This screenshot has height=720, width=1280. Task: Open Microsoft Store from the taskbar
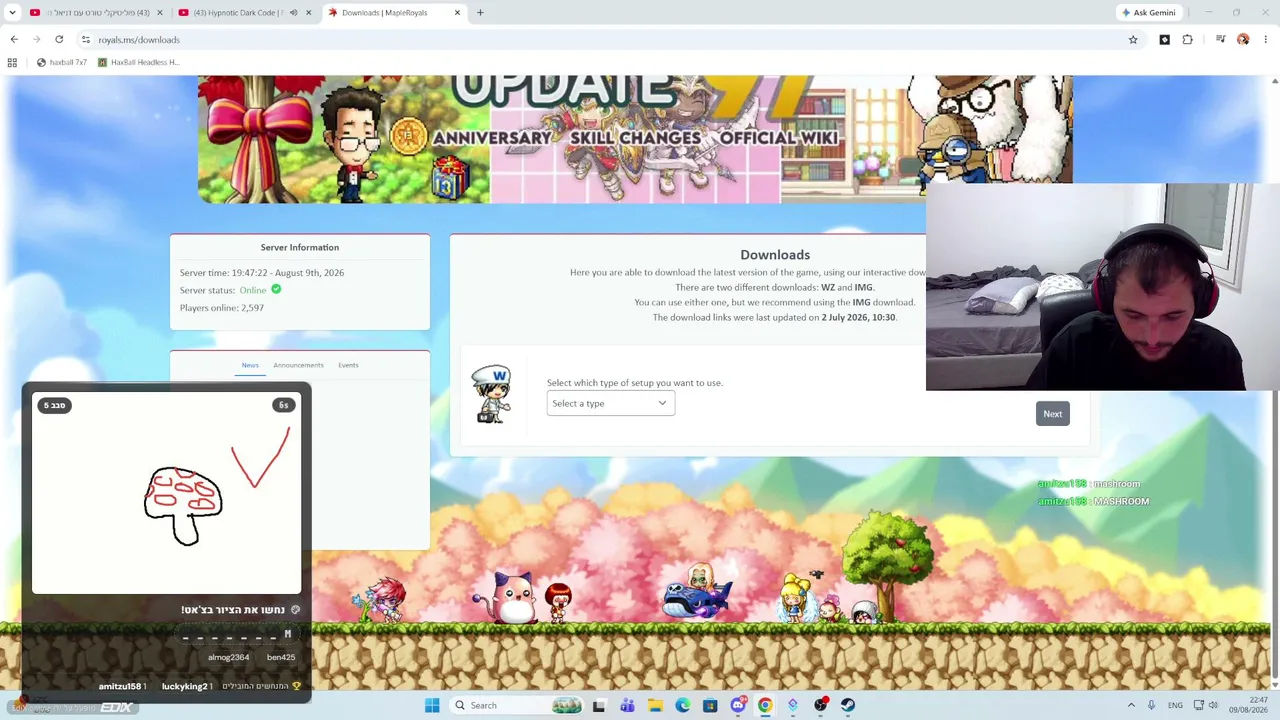tap(710, 705)
